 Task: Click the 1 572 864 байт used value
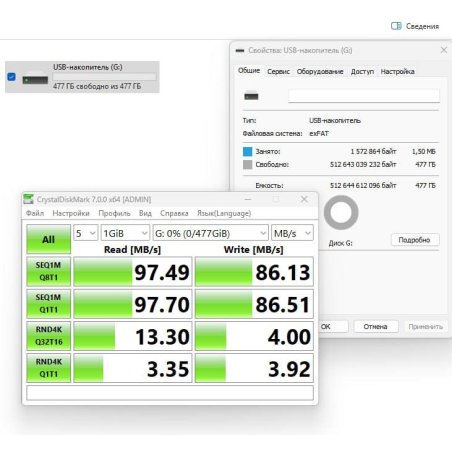coord(373,151)
